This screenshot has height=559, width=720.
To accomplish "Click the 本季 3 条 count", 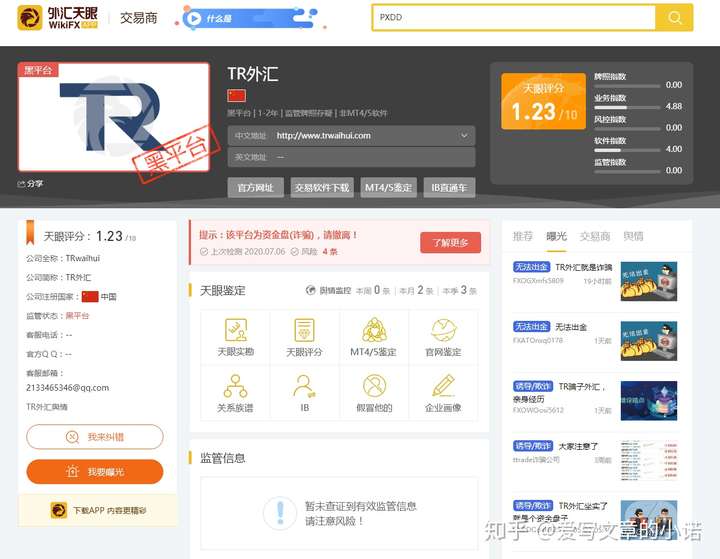I will 459,290.
